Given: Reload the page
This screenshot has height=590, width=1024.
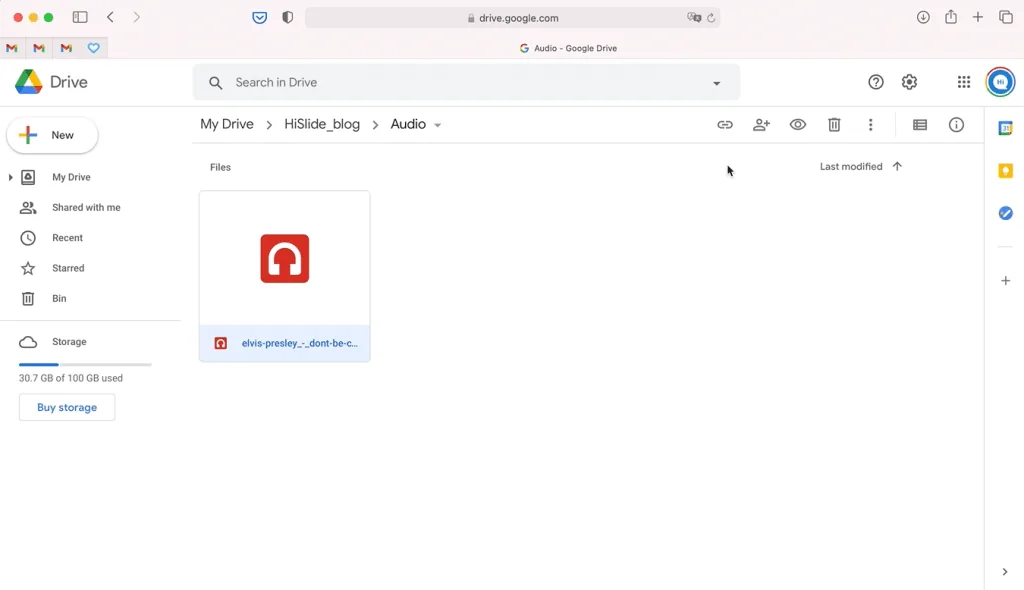Looking at the screenshot, I should [x=711, y=18].
